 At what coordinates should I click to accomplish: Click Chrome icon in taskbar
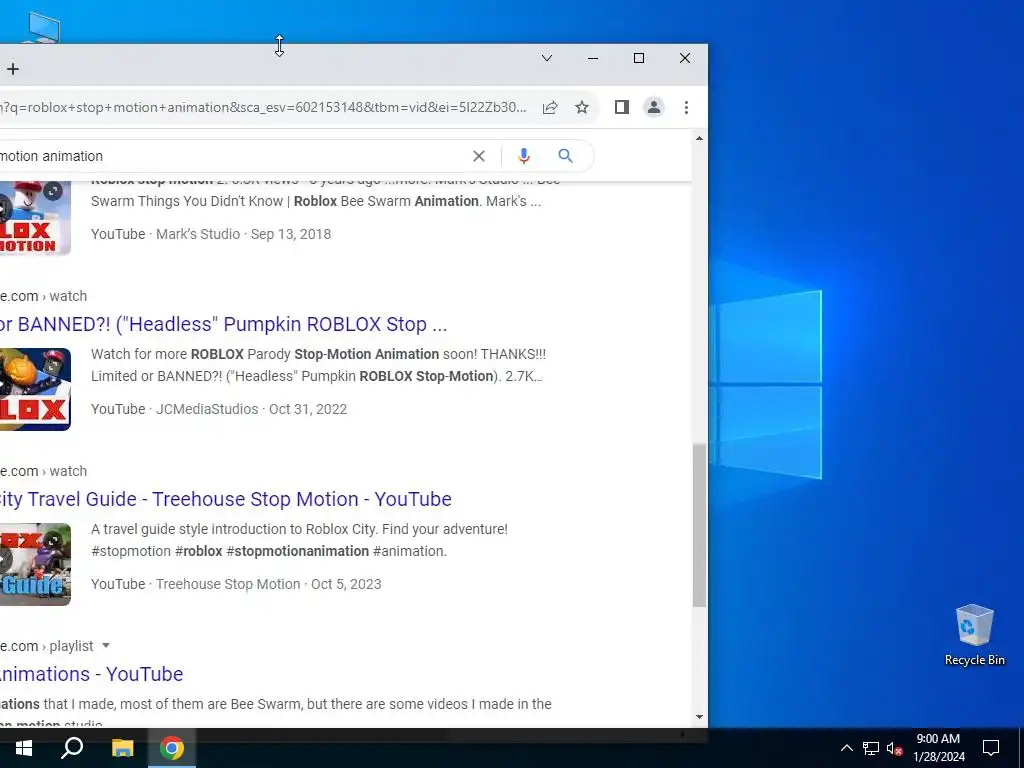tap(172, 748)
